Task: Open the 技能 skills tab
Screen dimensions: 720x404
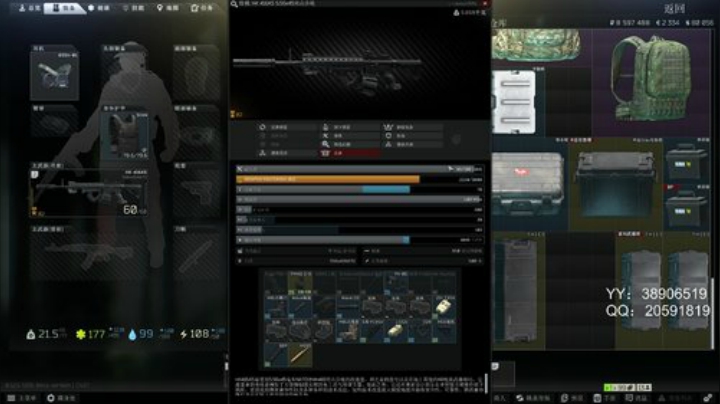Action: click(x=133, y=8)
